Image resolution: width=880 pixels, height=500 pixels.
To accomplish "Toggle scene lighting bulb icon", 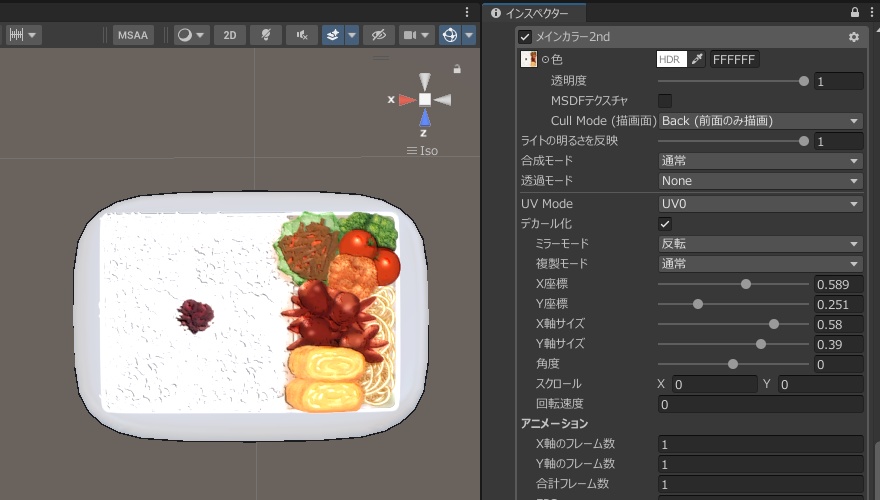I will pos(266,35).
